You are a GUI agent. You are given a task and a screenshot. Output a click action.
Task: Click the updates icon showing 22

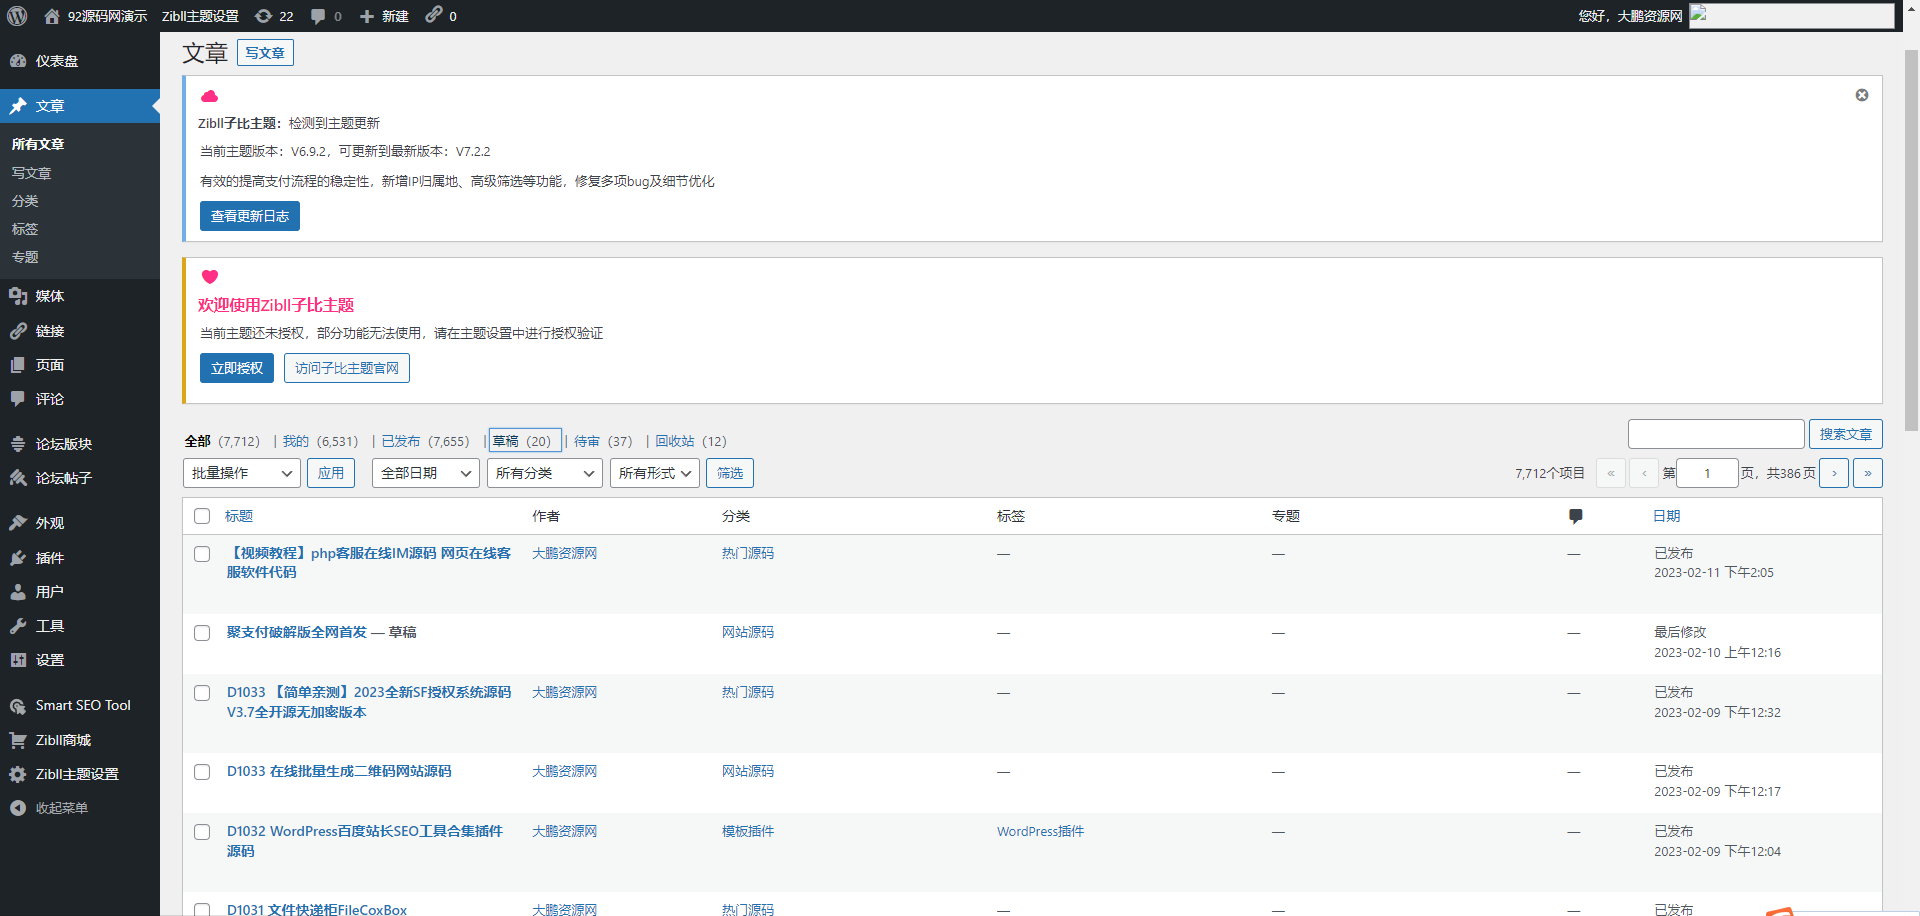pos(263,16)
